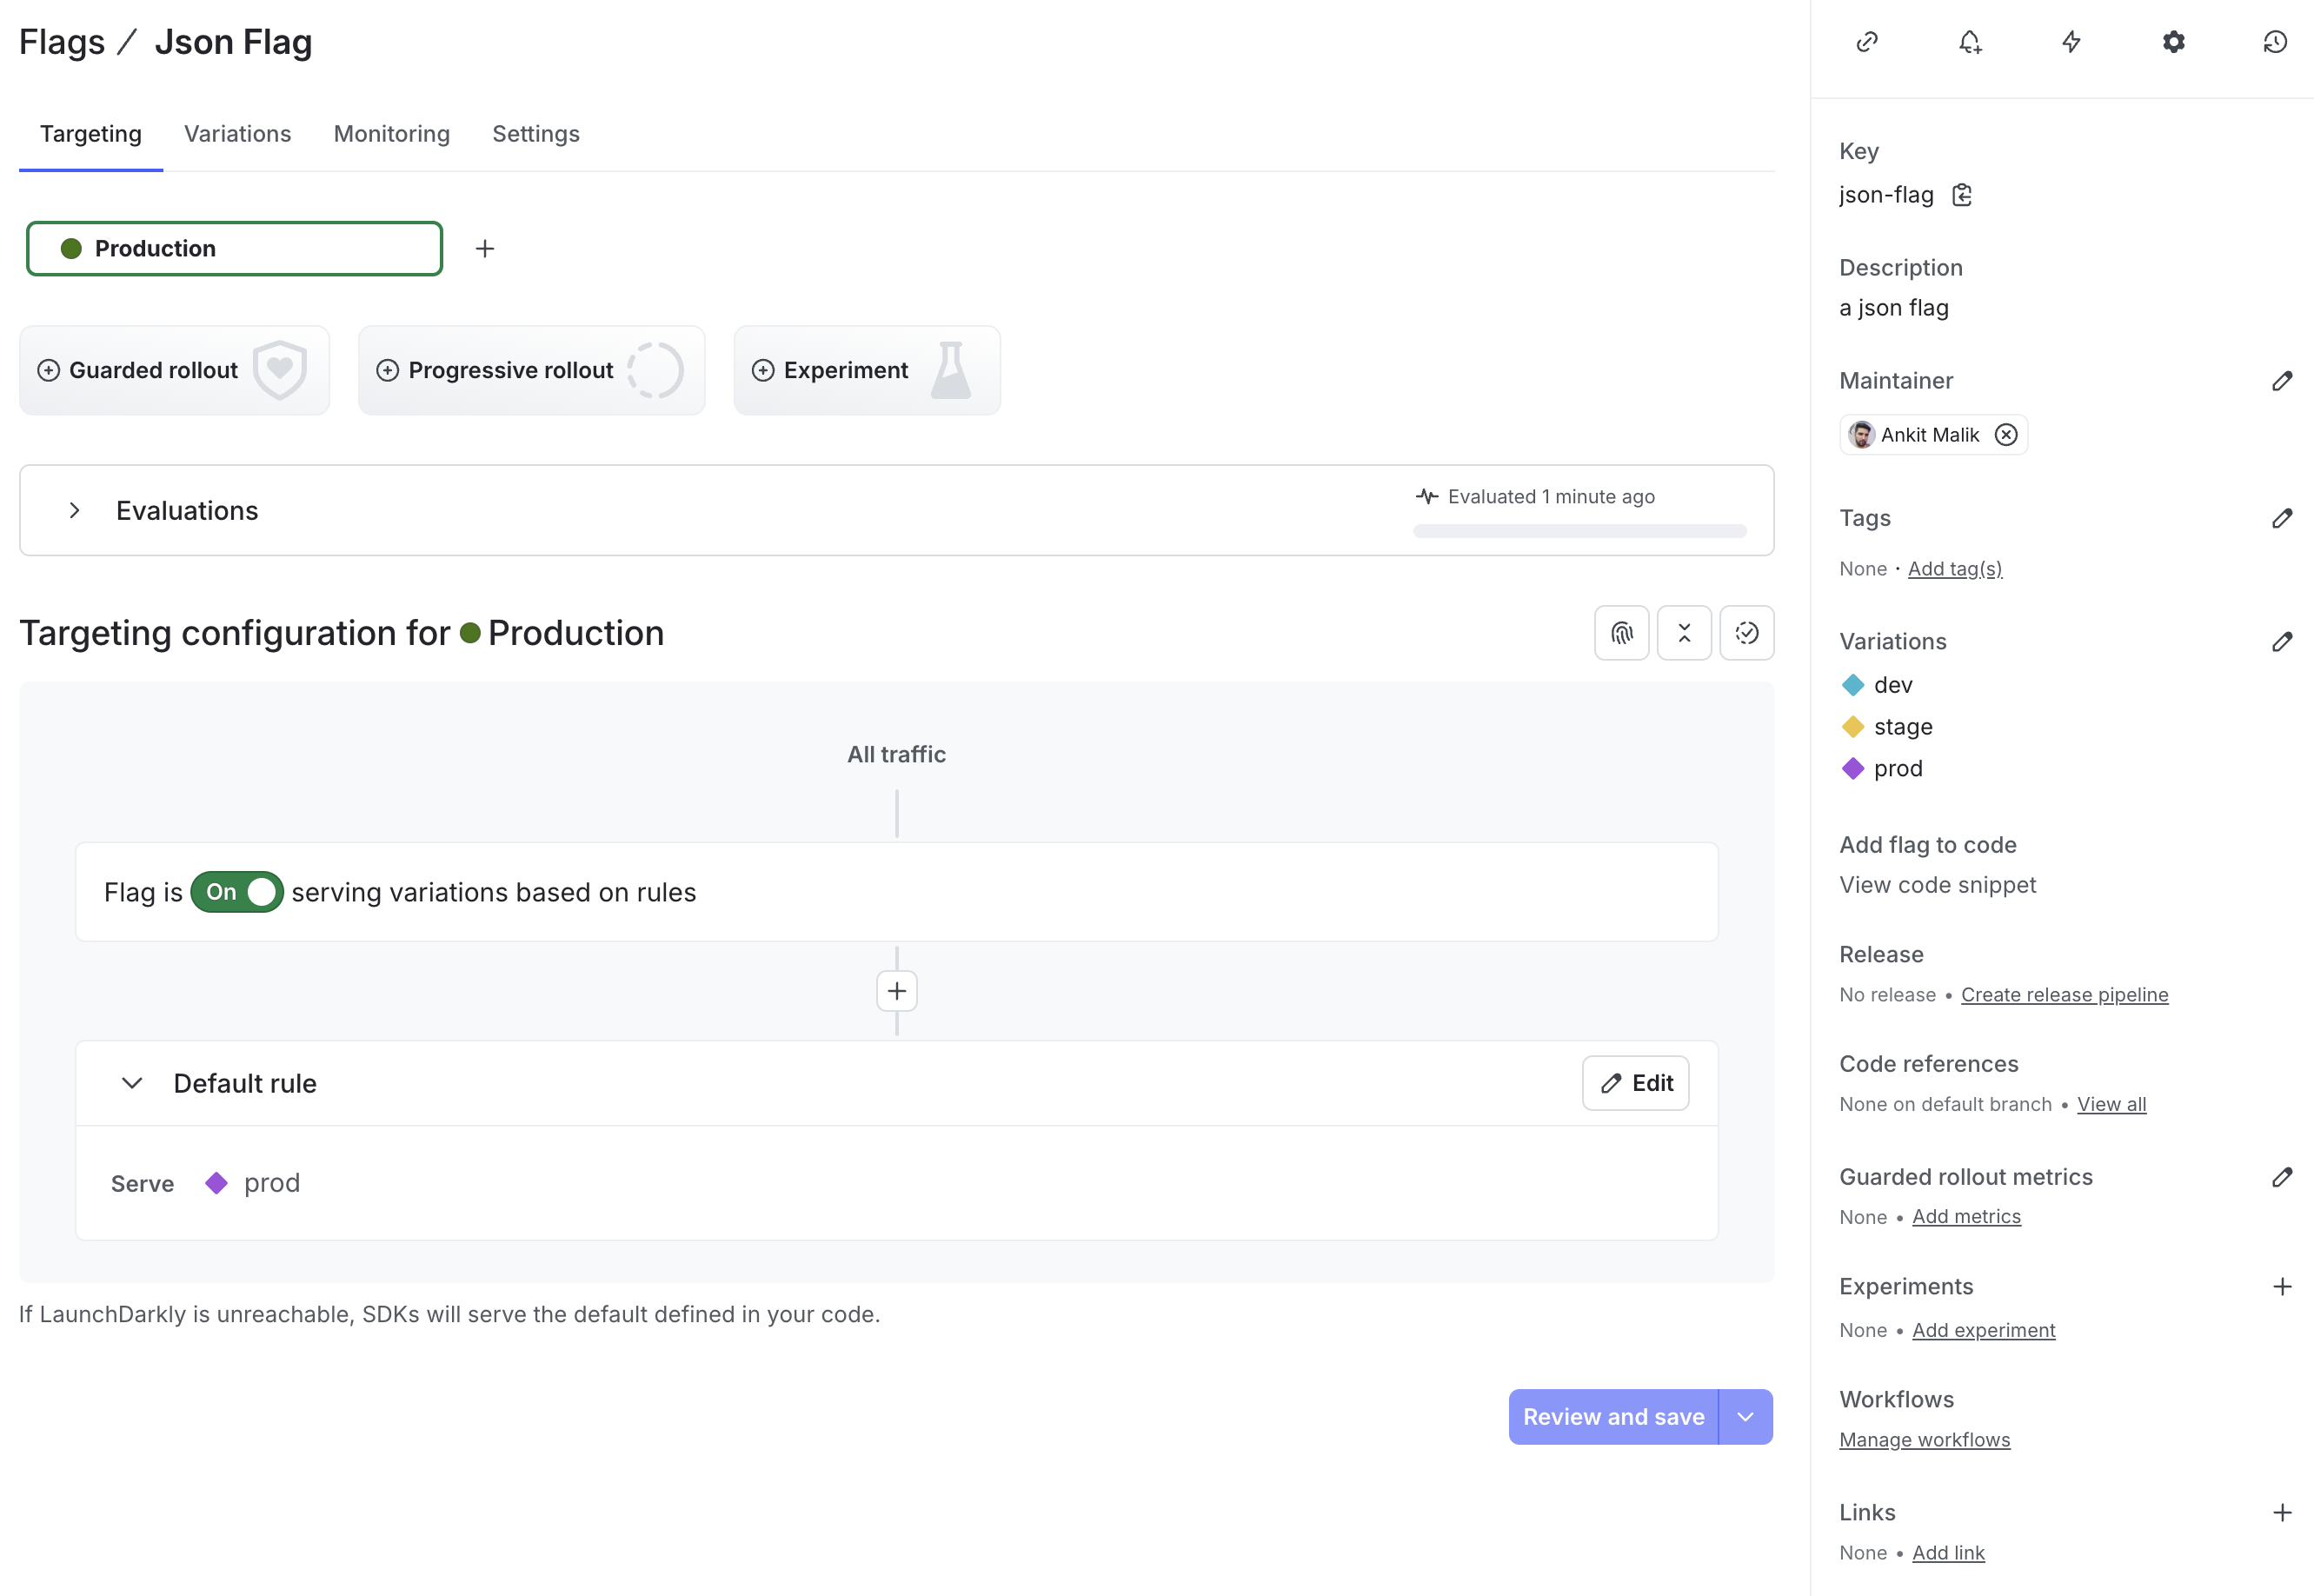Collapse all rules icon button
This screenshot has height=1596, width=2314.
click(1684, 633)
